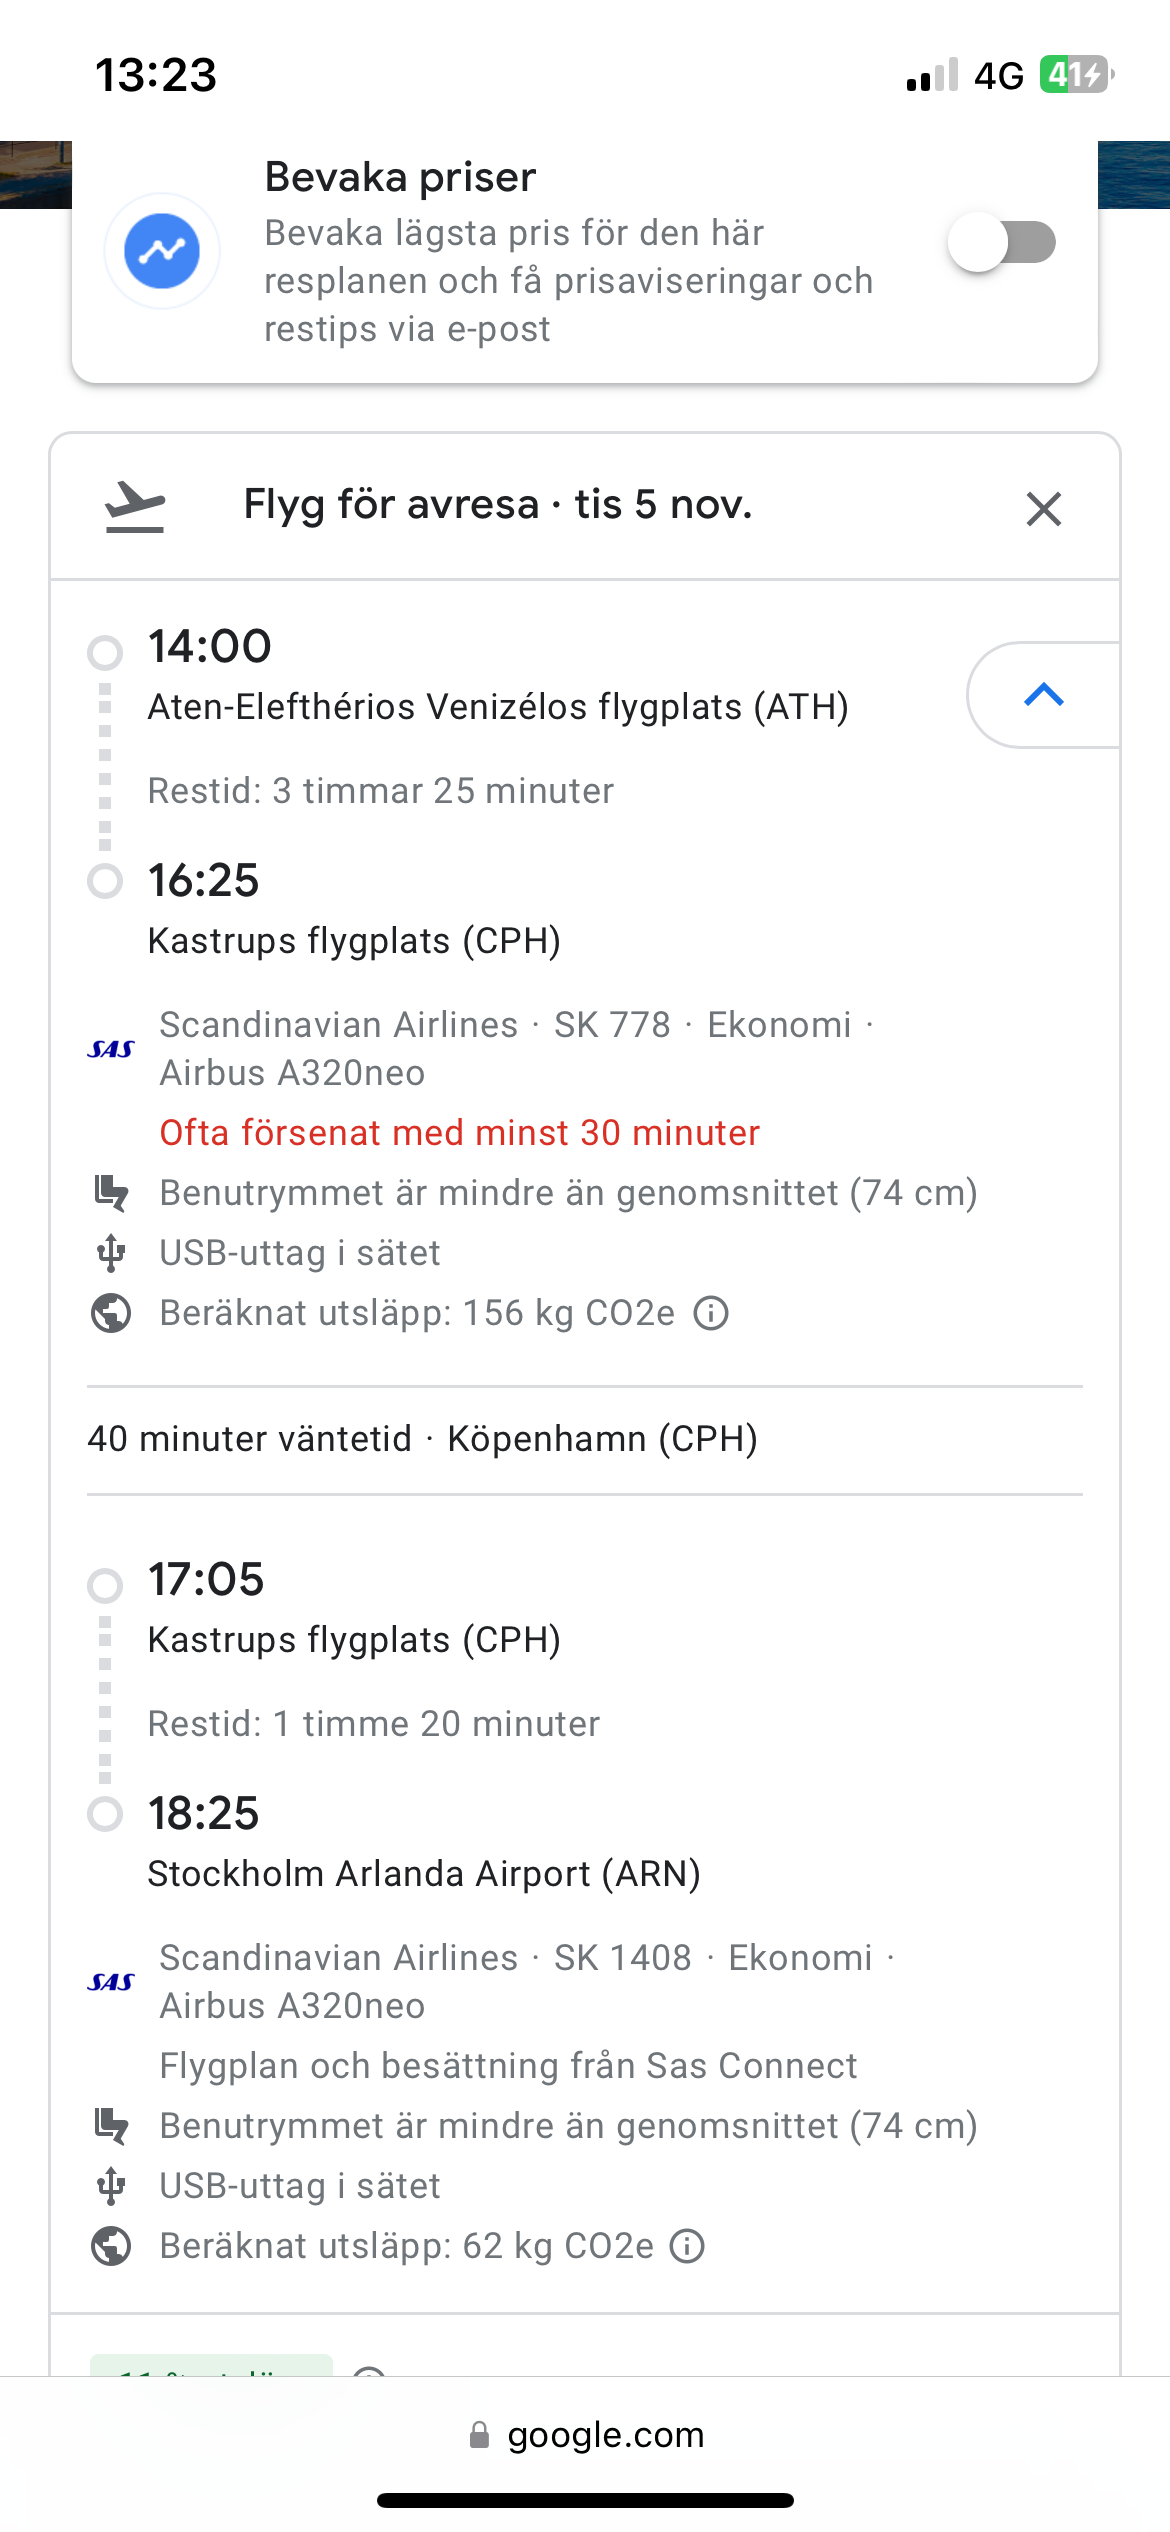Toggle the Bevaka priser price tracking switch
The image size is (1170, 2532).
coord(1002,242)
